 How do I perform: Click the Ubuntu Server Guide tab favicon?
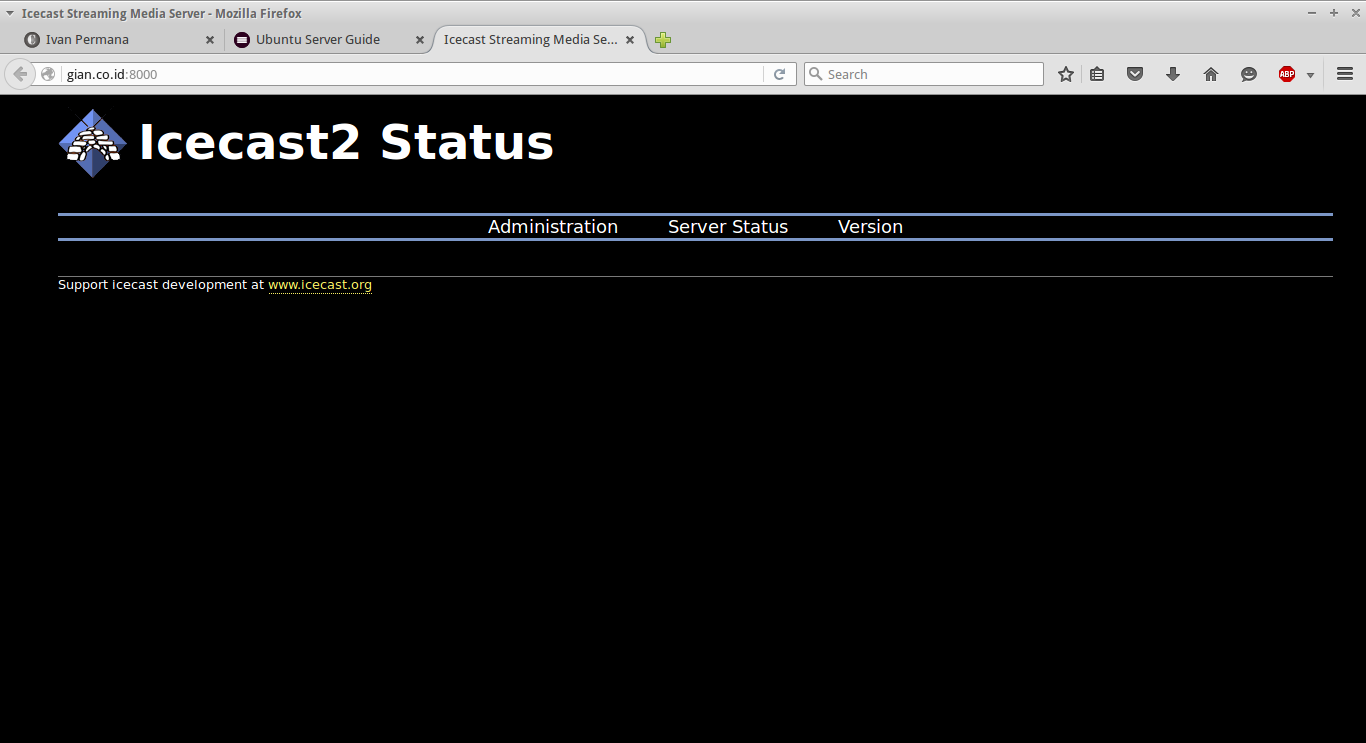pos(242,40)
